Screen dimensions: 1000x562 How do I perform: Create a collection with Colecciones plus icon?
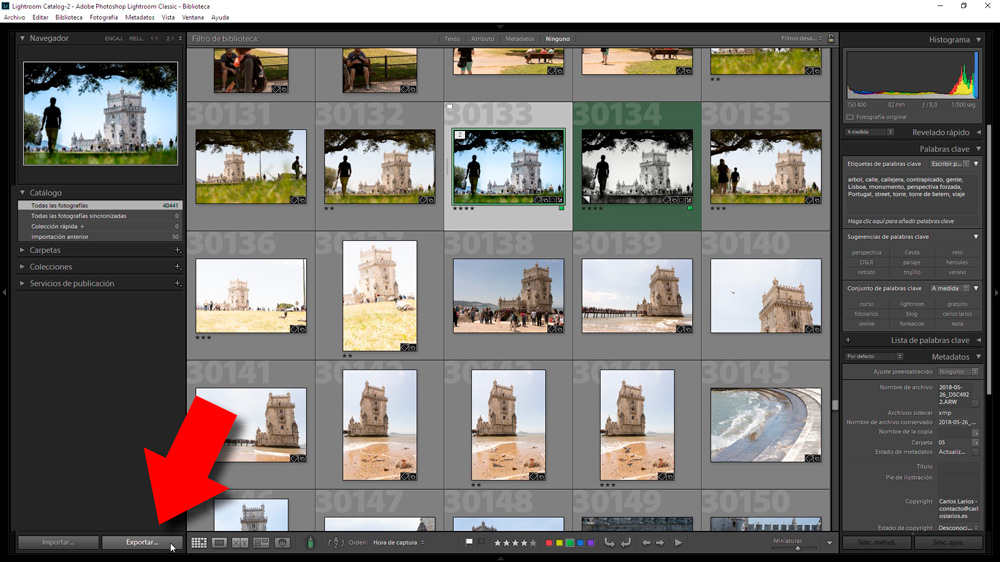(x=177, y=267)
